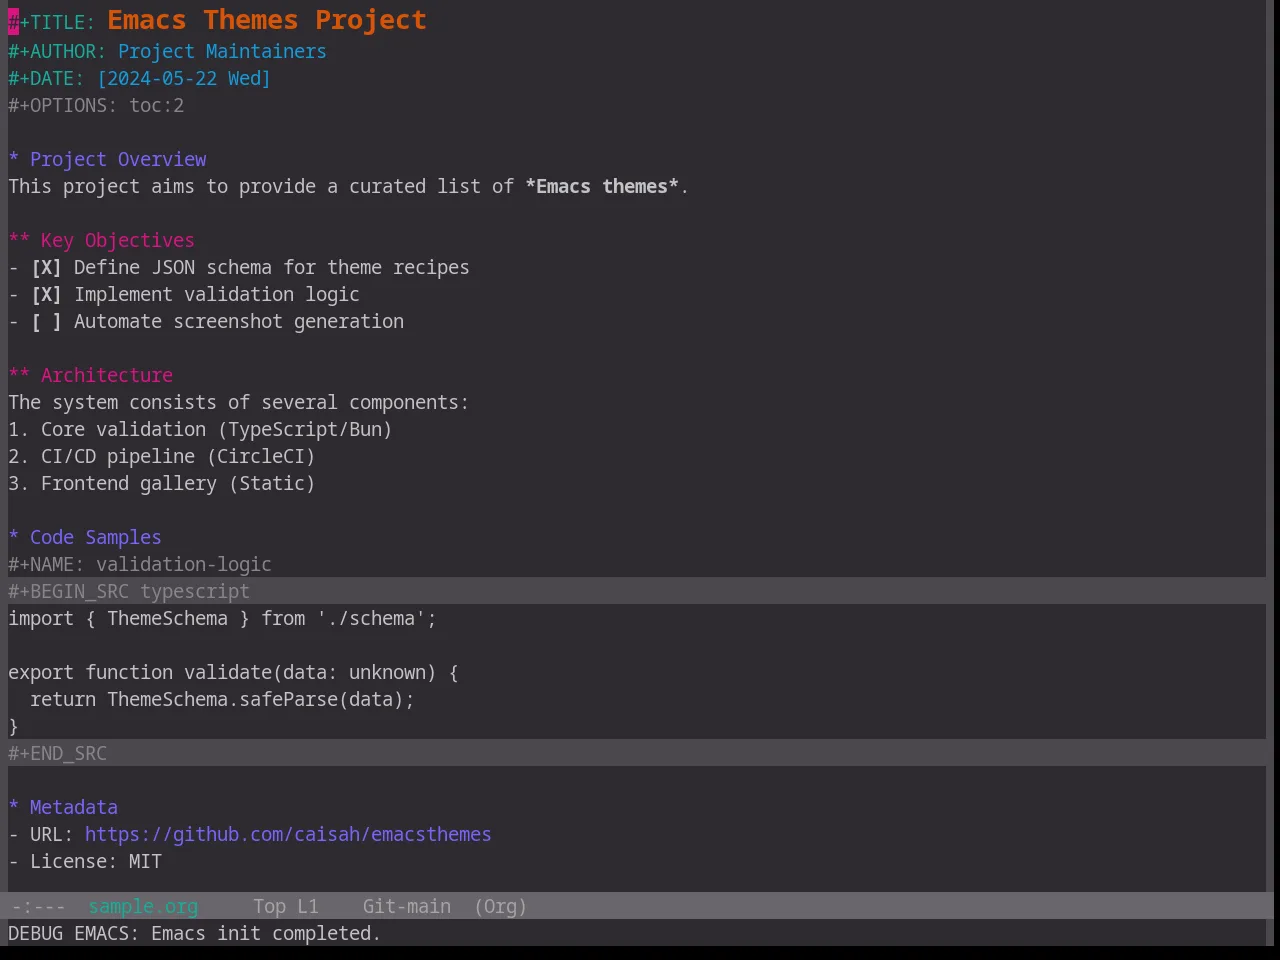Click the Git-main indicator in mode line
Image resolution: width=1280 pixels, height=960 pixels.
(406, 907)
